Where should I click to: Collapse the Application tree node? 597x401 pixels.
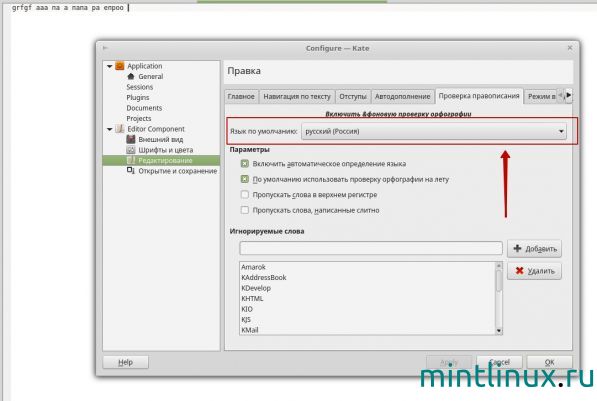[109, 66]
